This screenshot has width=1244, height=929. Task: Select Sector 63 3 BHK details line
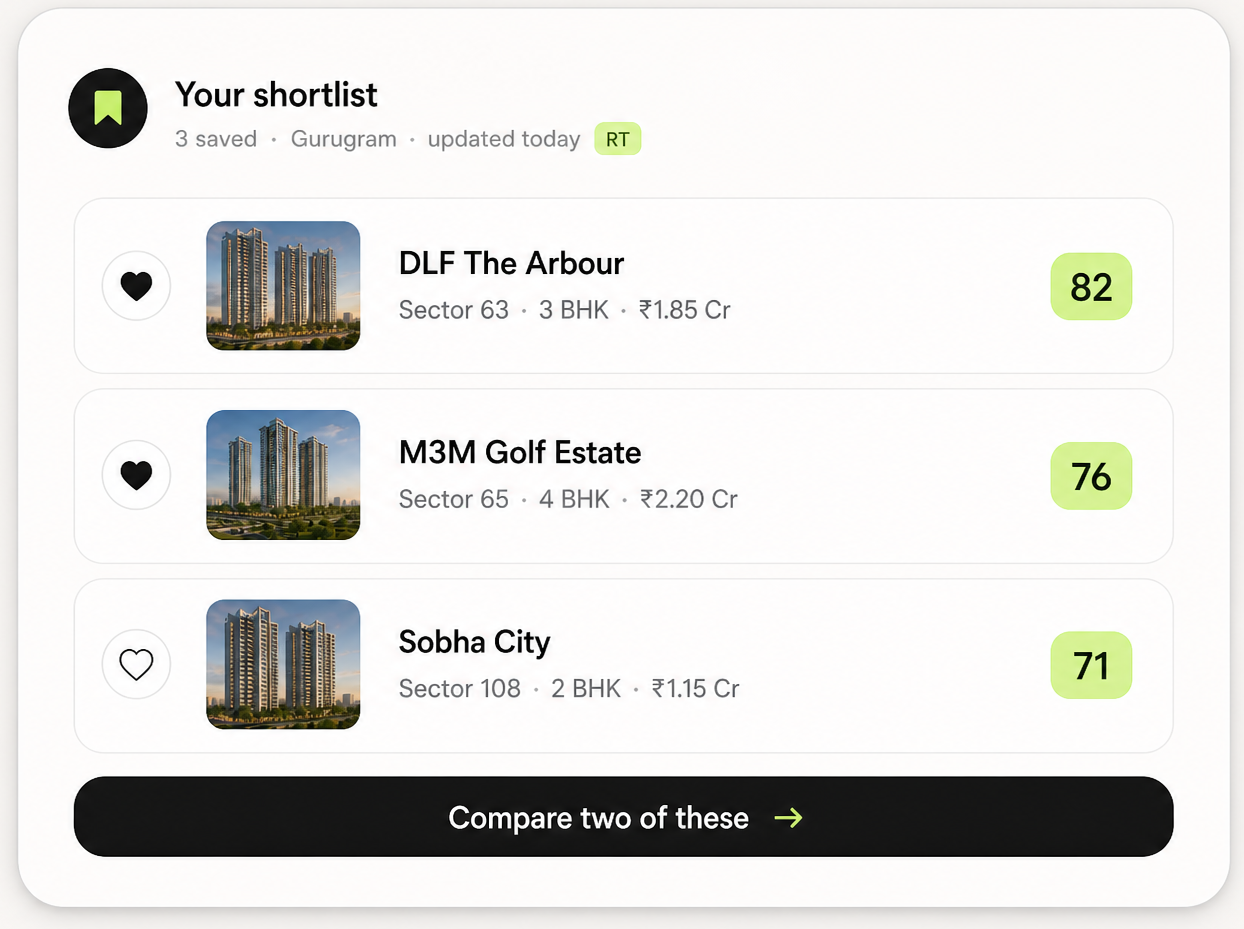[564, 310]
